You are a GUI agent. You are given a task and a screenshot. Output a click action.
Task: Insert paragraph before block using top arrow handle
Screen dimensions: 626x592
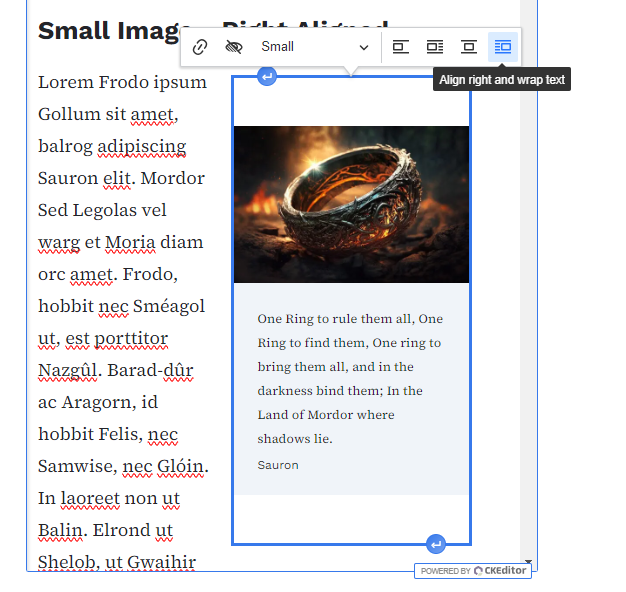267,76
